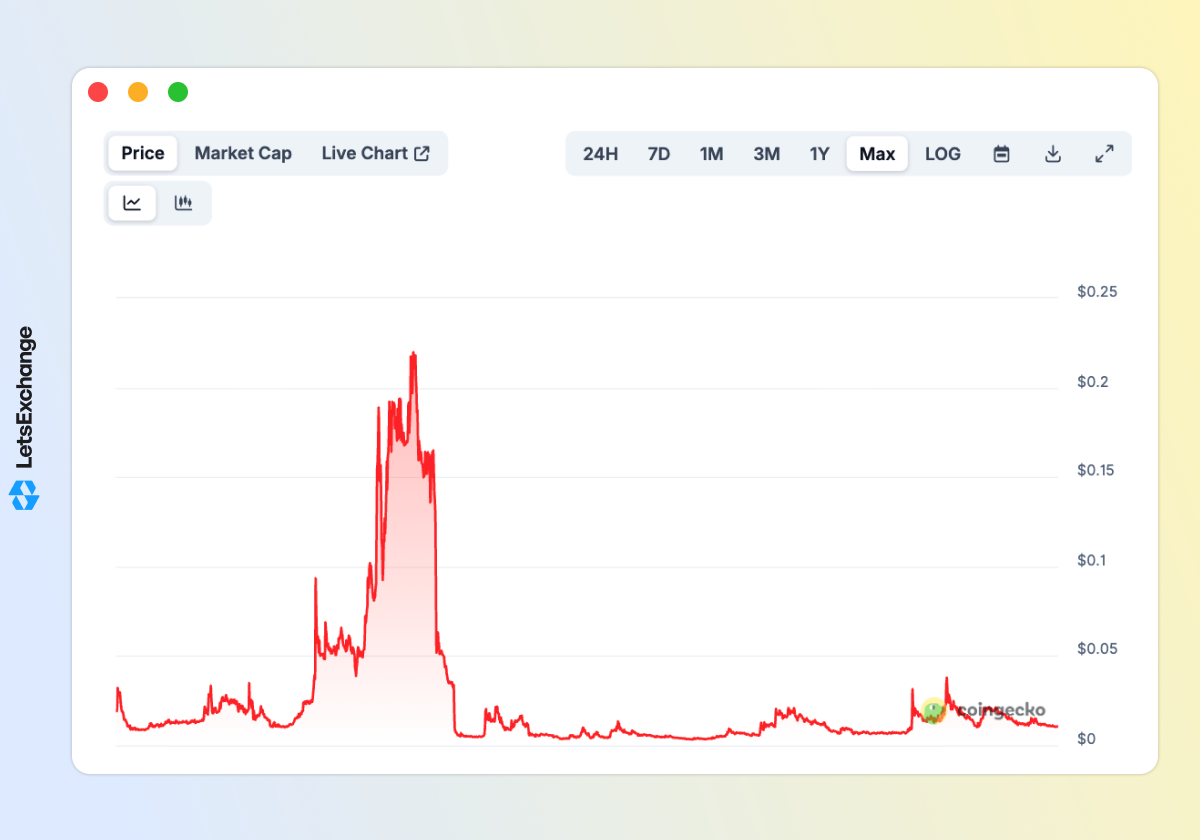Click the red window close dot

(x=98, y=92)
